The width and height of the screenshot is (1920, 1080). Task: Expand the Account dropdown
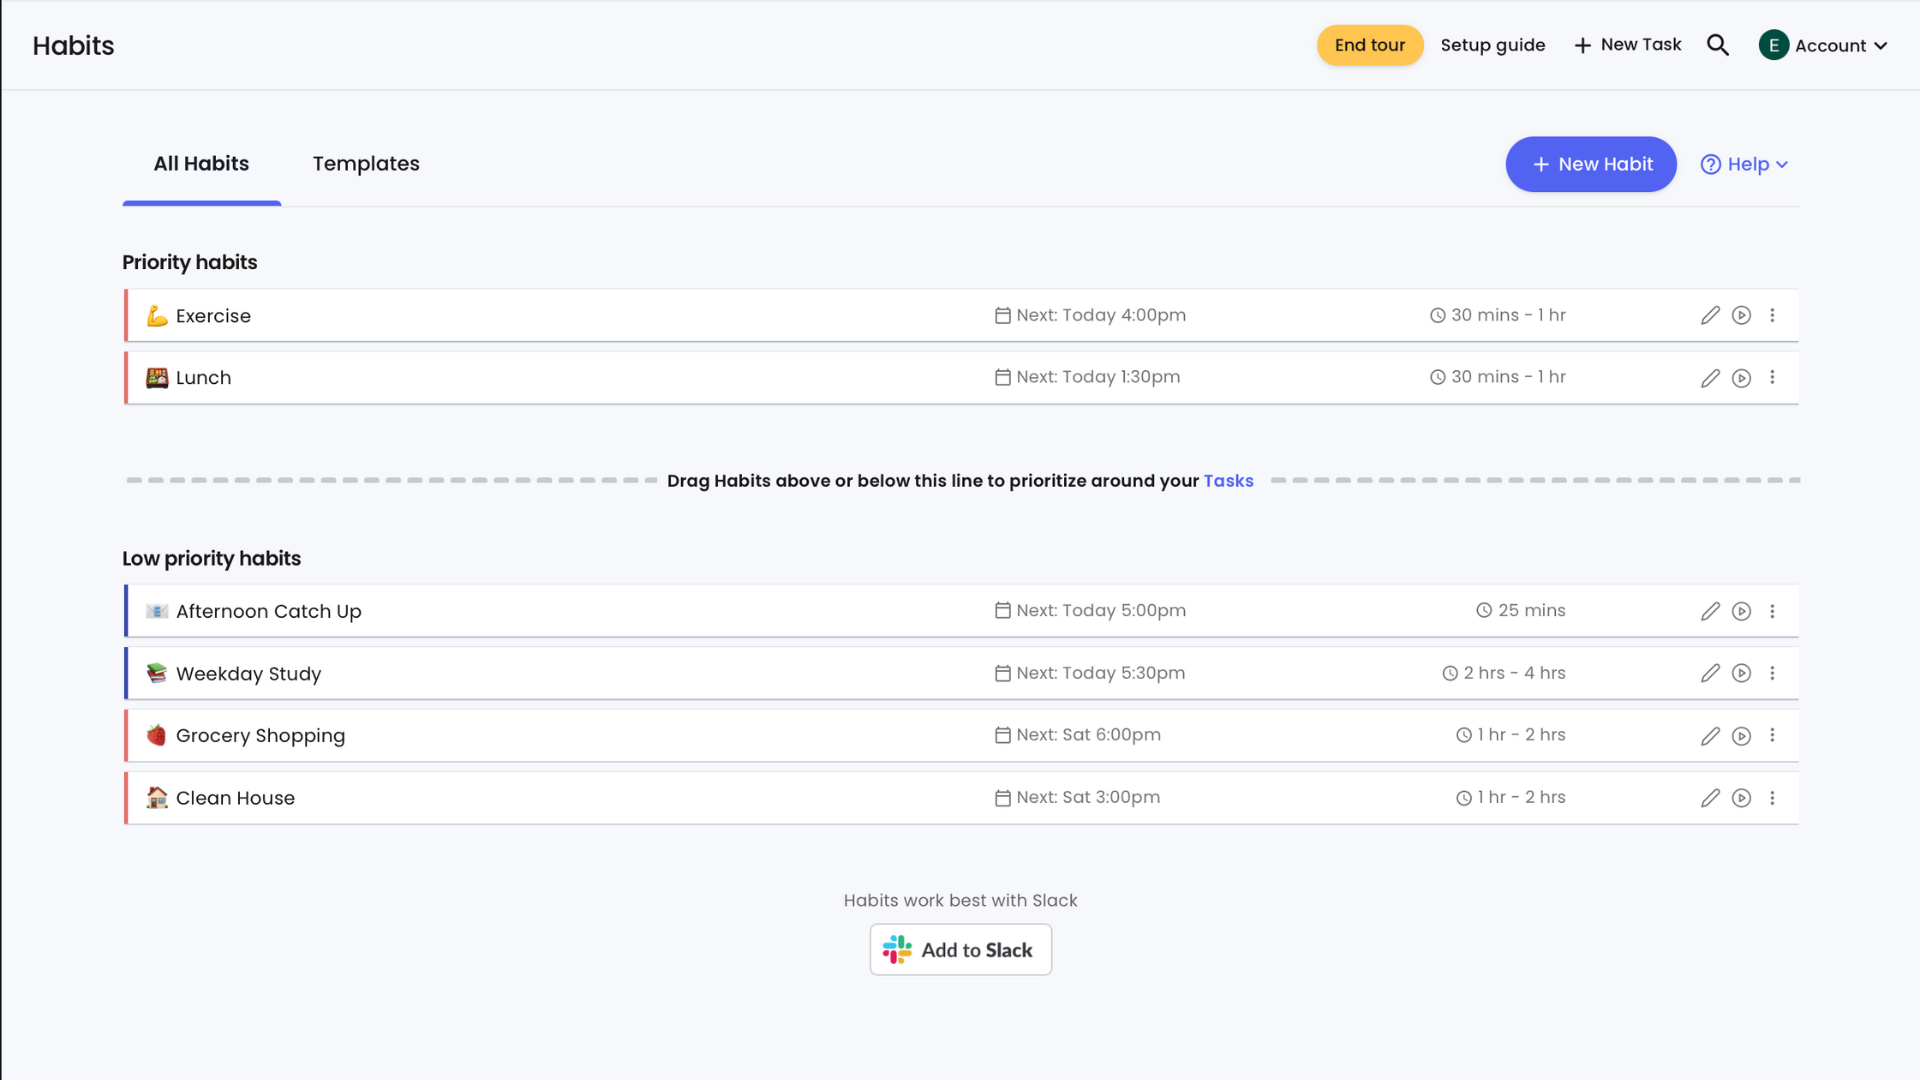click(1823, 45)
